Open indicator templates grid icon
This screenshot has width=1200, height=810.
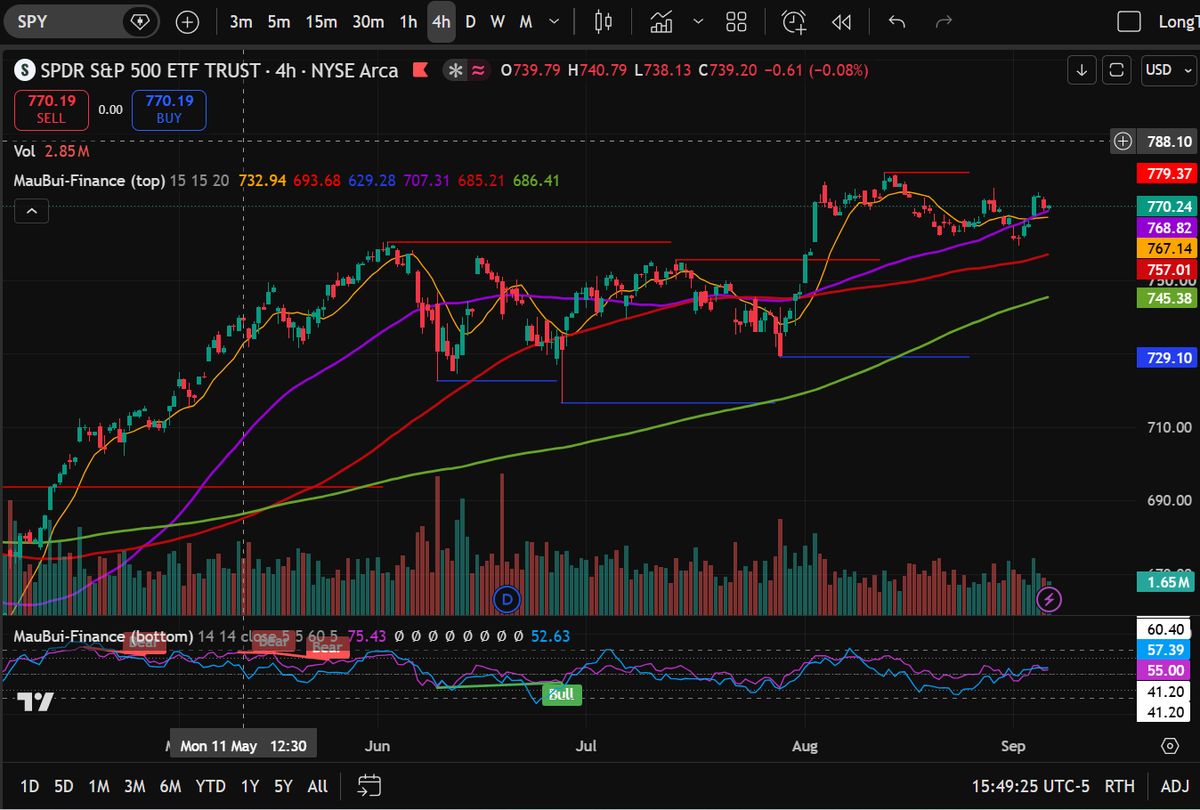737,21
